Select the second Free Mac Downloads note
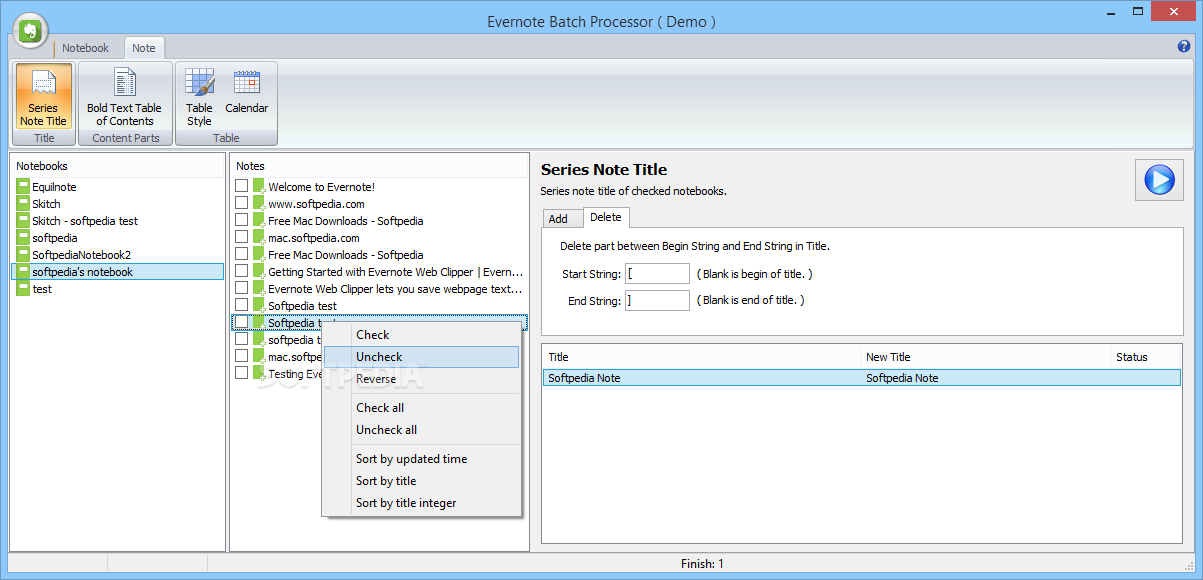Screen dimensions: 1203x580 [345, 255]
